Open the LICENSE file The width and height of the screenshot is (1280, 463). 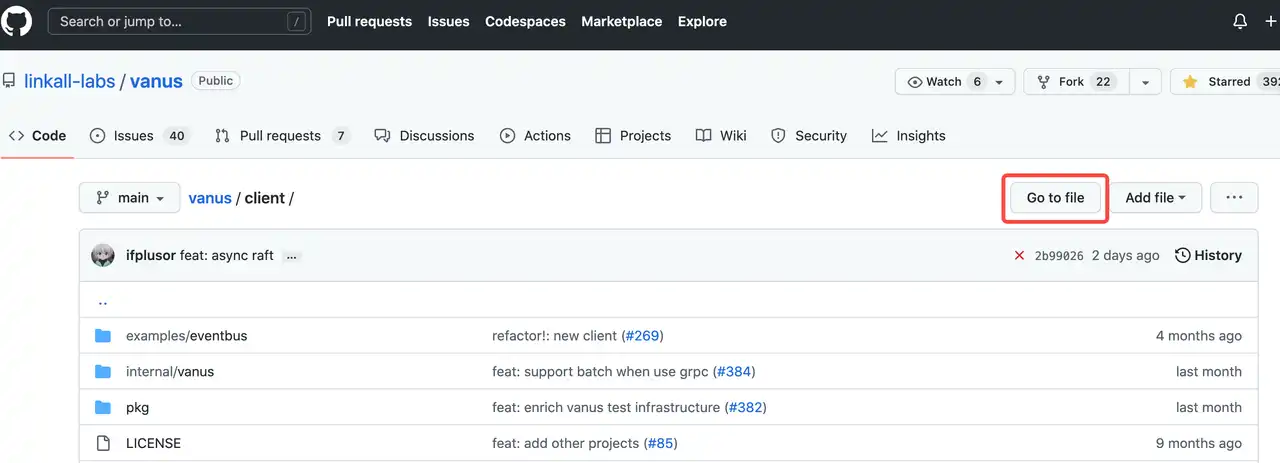coord(153,443)
